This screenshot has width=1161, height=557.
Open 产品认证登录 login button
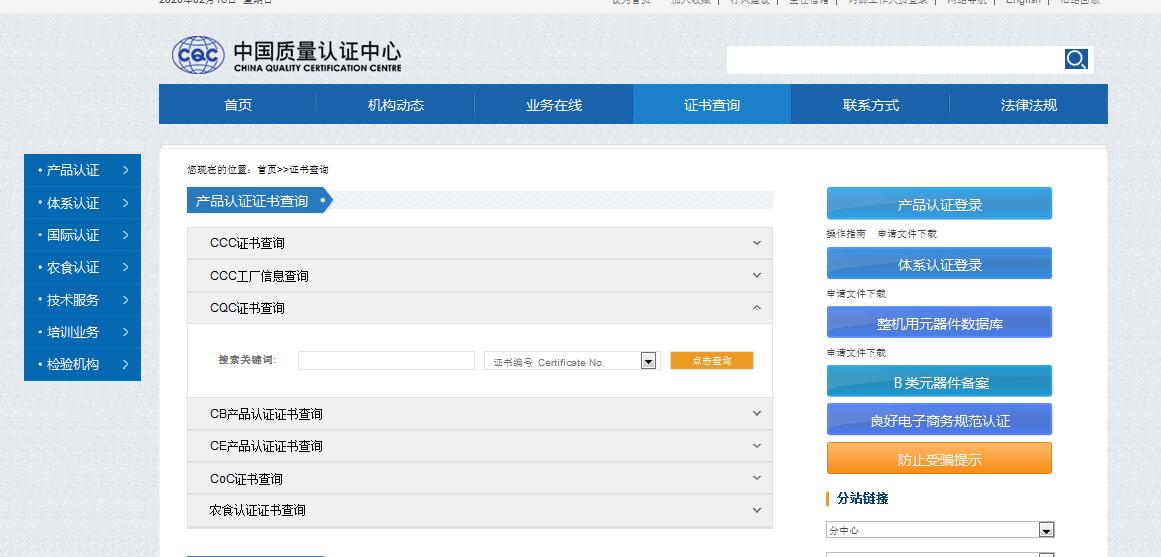click(939, 204)
